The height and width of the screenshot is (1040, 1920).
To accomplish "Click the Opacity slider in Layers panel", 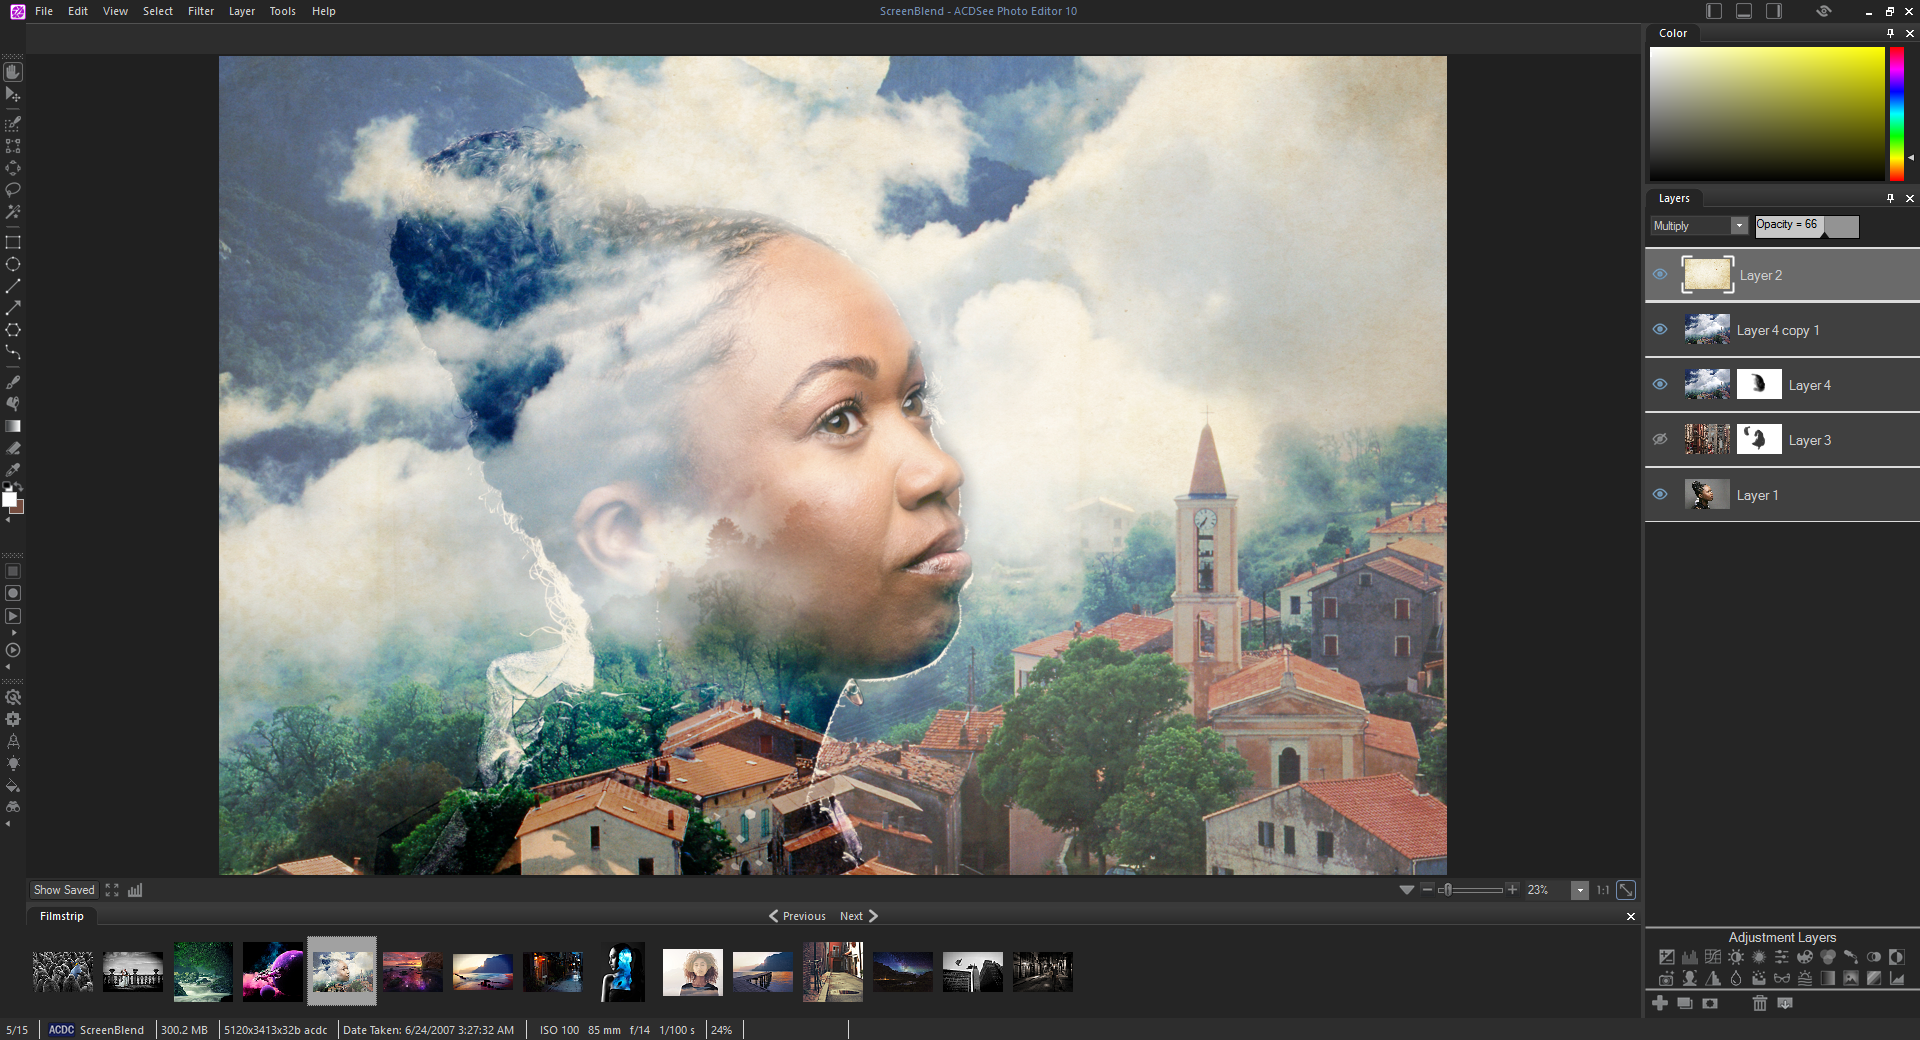I will [x=1806, y=226].
